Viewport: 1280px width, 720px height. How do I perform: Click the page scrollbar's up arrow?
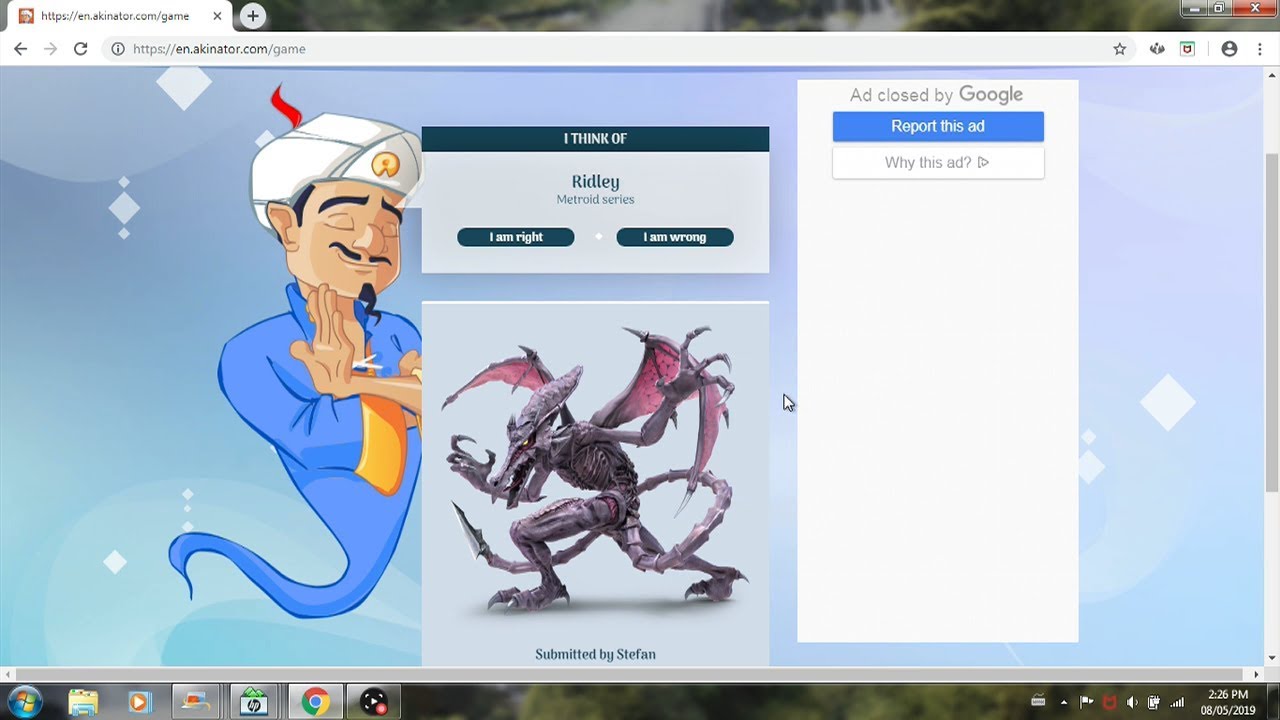pos(1272,77)
